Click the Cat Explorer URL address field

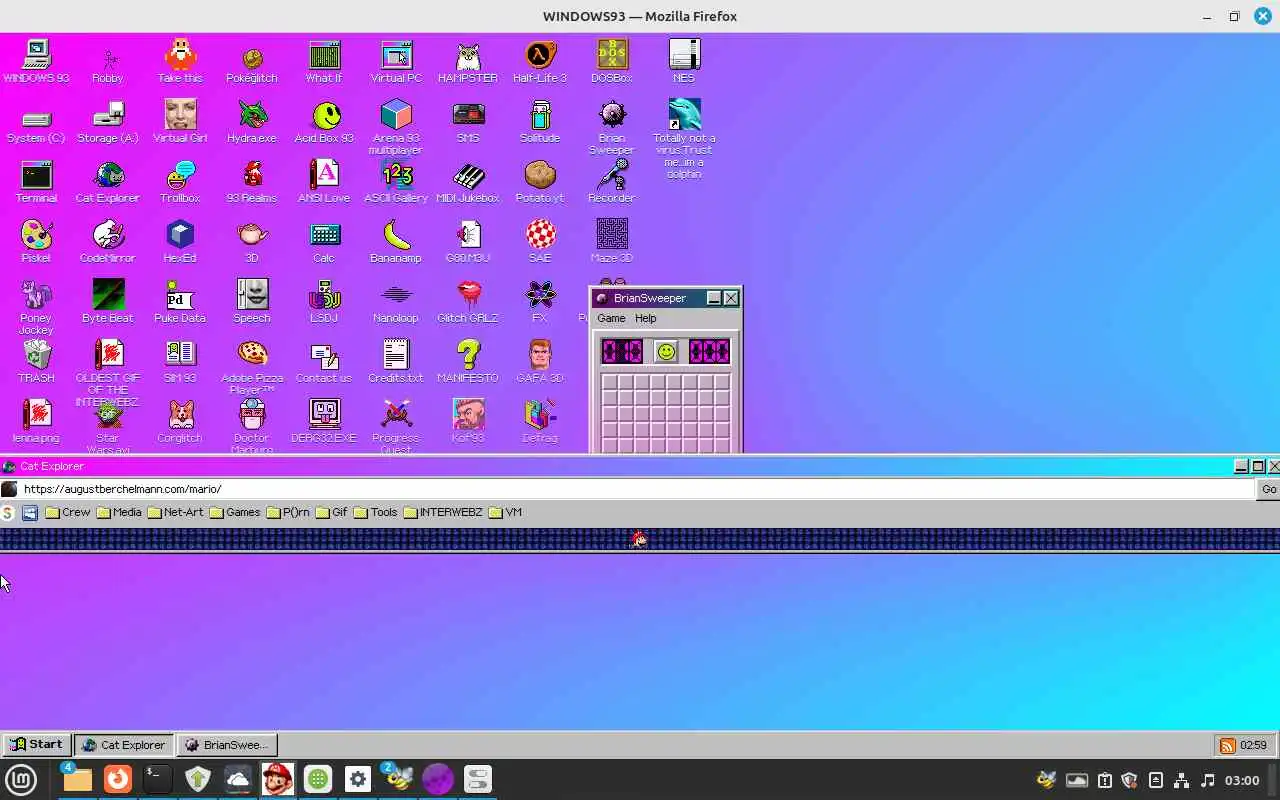(x=636, y=489)
